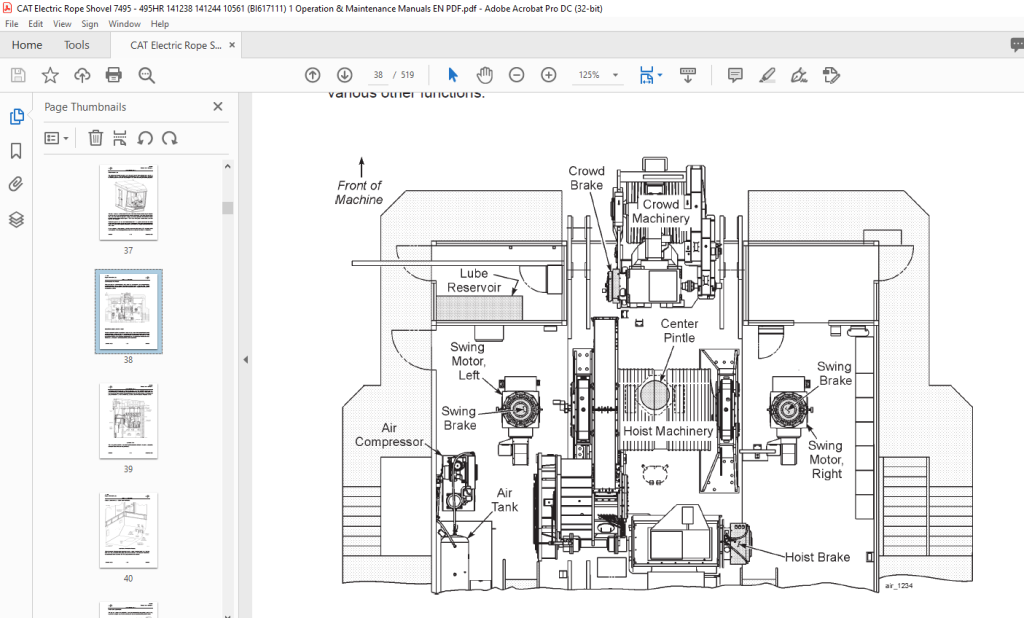The width and height of the screenshot is (1024, 618).
Task: Delete selected page with trash icon
Action: (x=95, y=138)
